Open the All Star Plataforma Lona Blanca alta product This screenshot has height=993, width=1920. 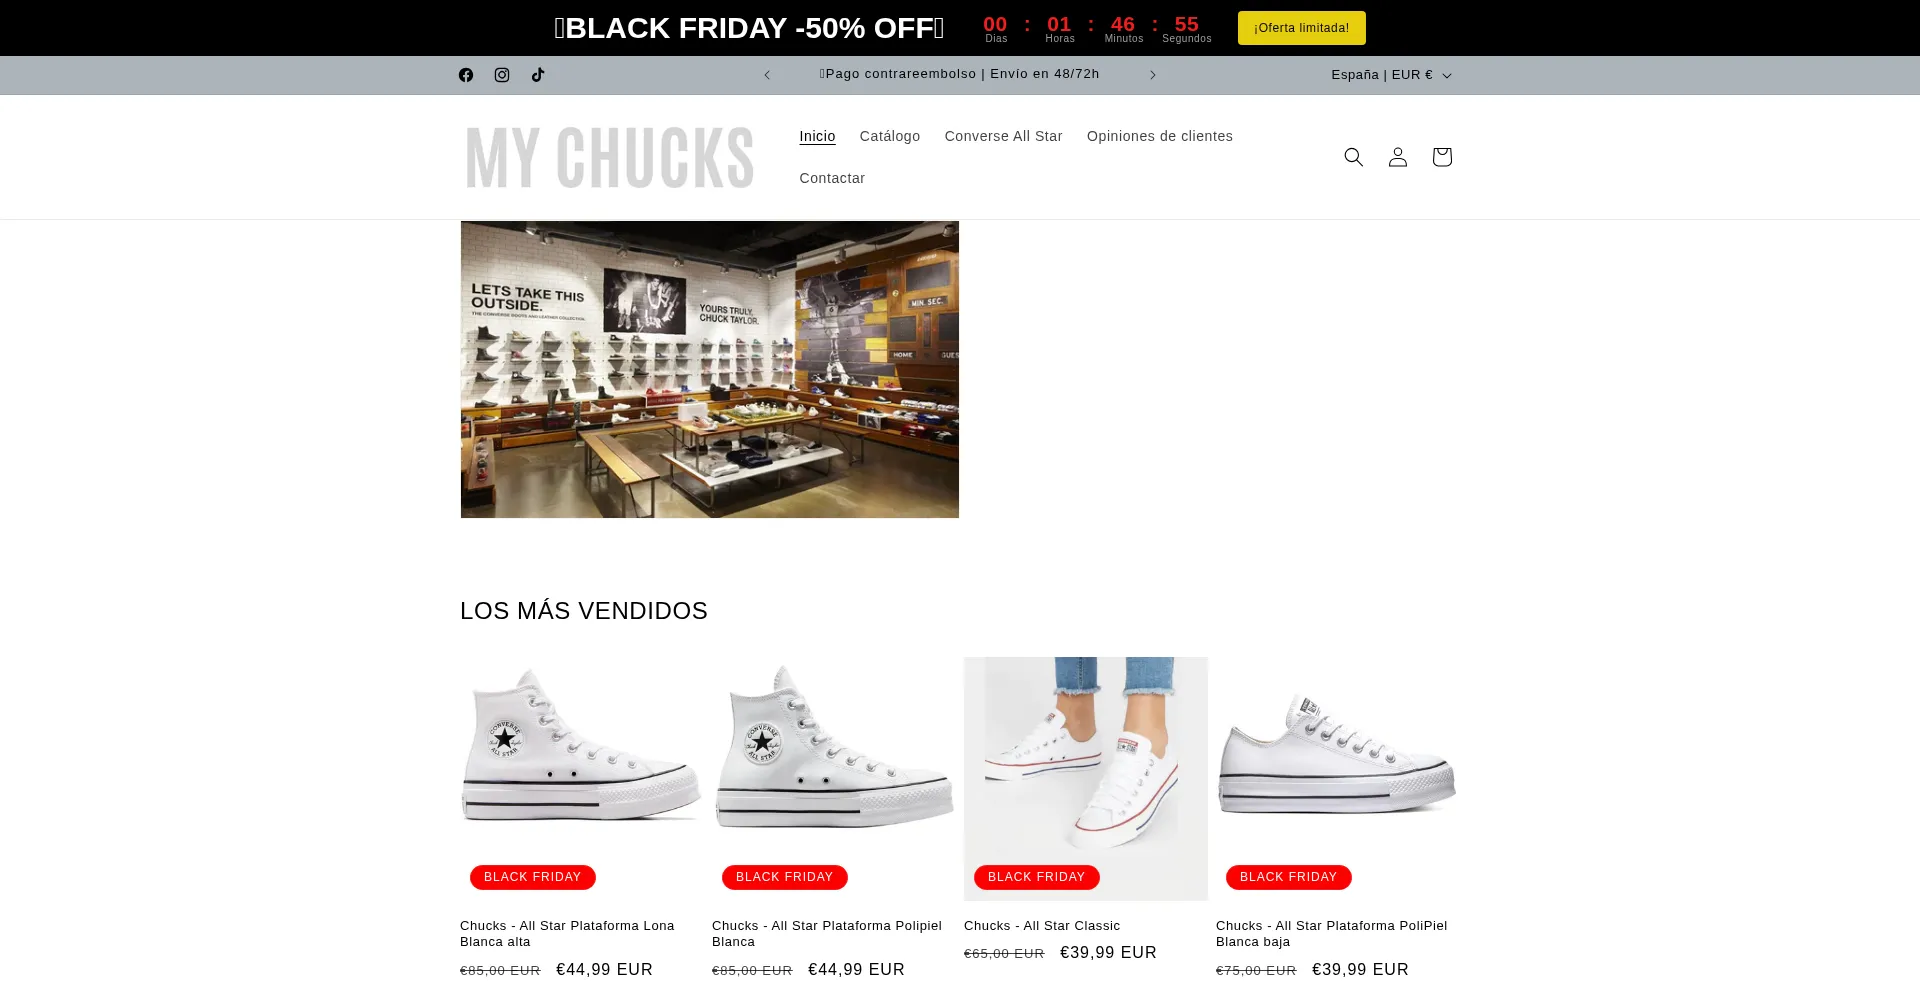[567, 934]
